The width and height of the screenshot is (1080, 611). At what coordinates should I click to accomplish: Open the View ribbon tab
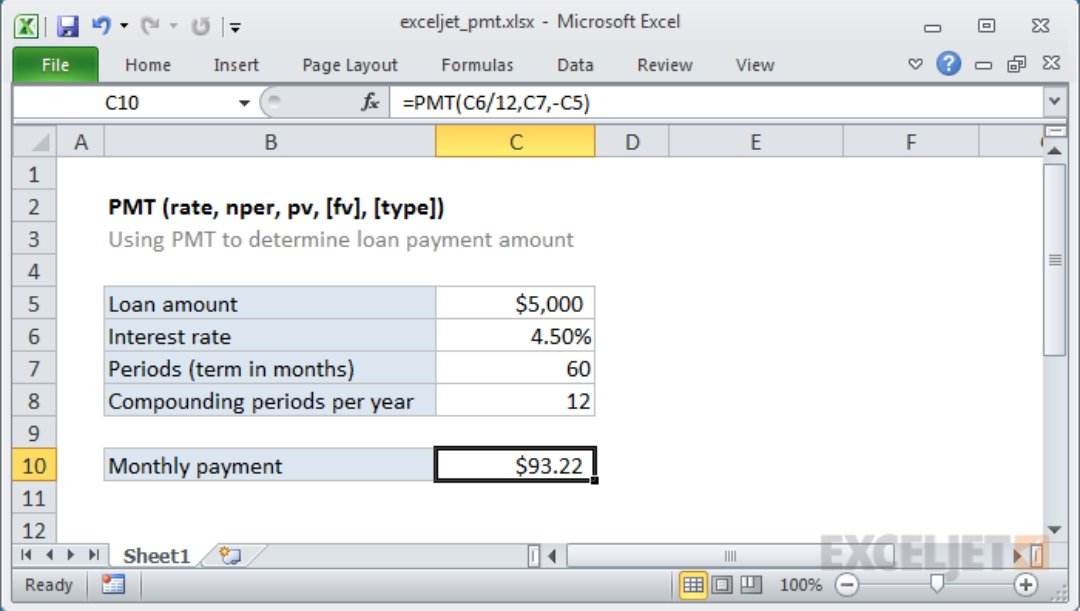[x=755, y=65]
